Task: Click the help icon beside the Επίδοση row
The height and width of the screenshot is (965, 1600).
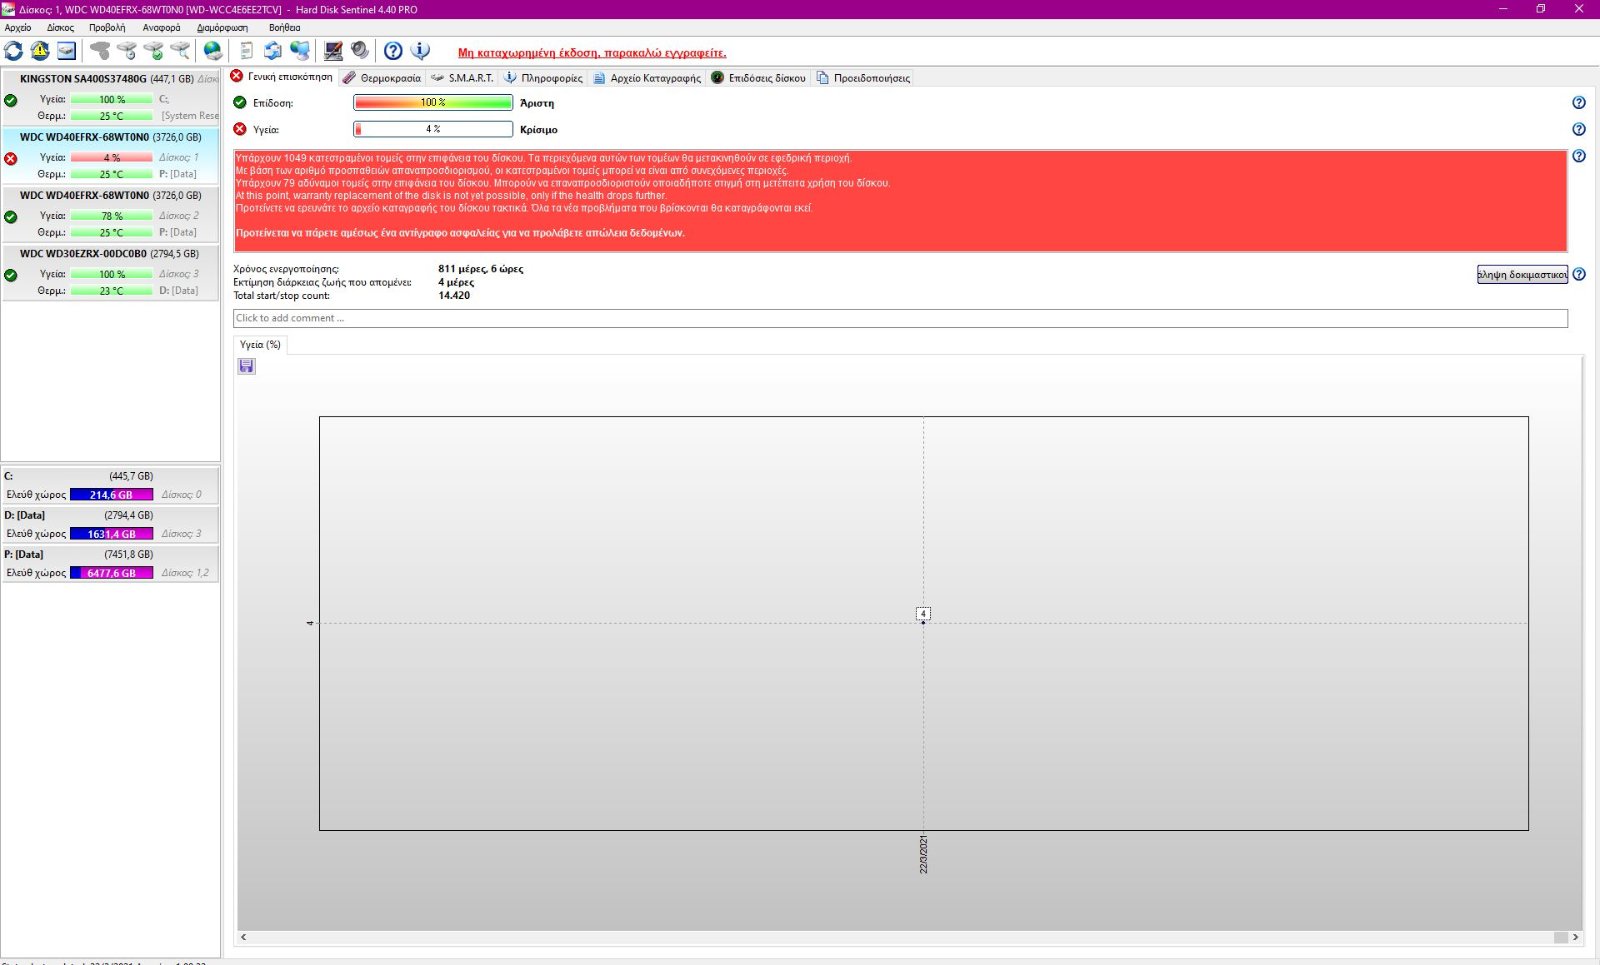Action: pyautogui.click(x=1579, y=103)
